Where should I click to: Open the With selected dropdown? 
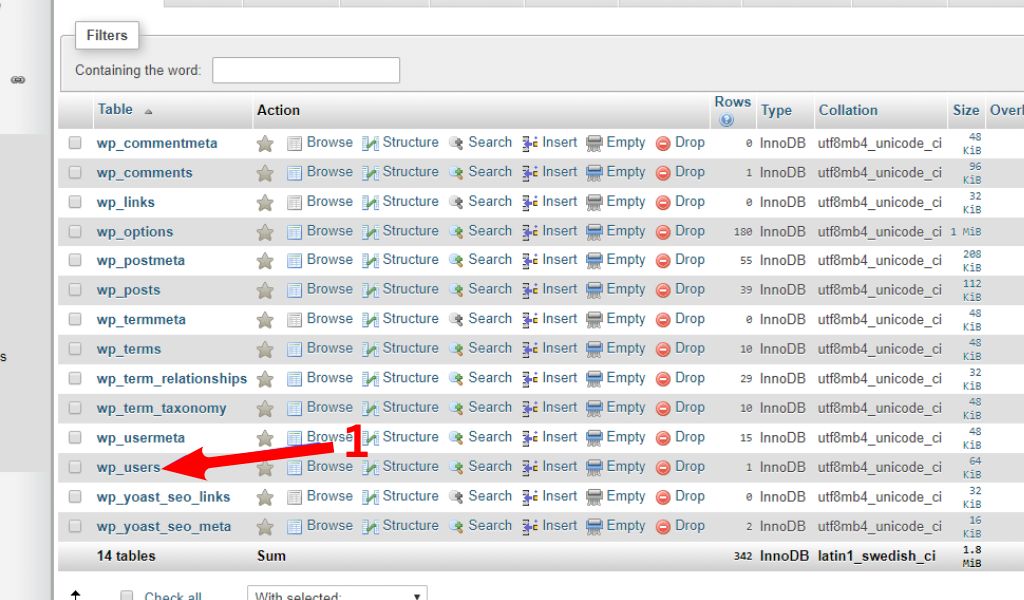[337, 593]
